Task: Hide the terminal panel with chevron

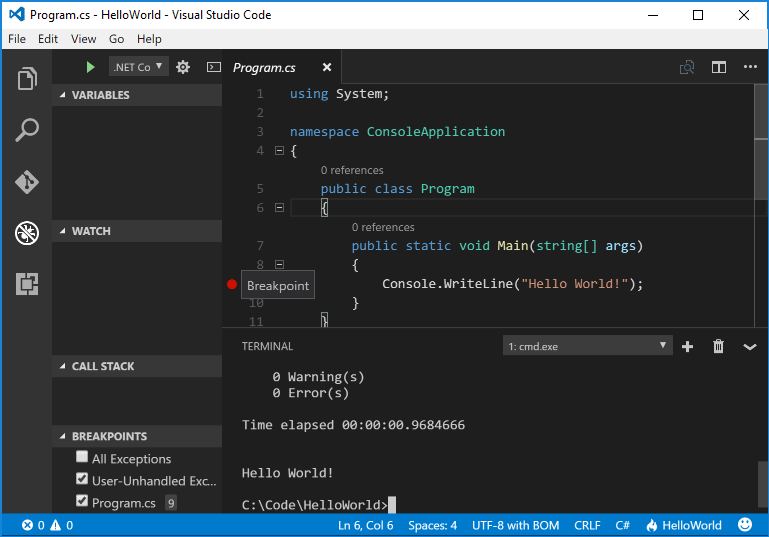Action: point(750,347)
